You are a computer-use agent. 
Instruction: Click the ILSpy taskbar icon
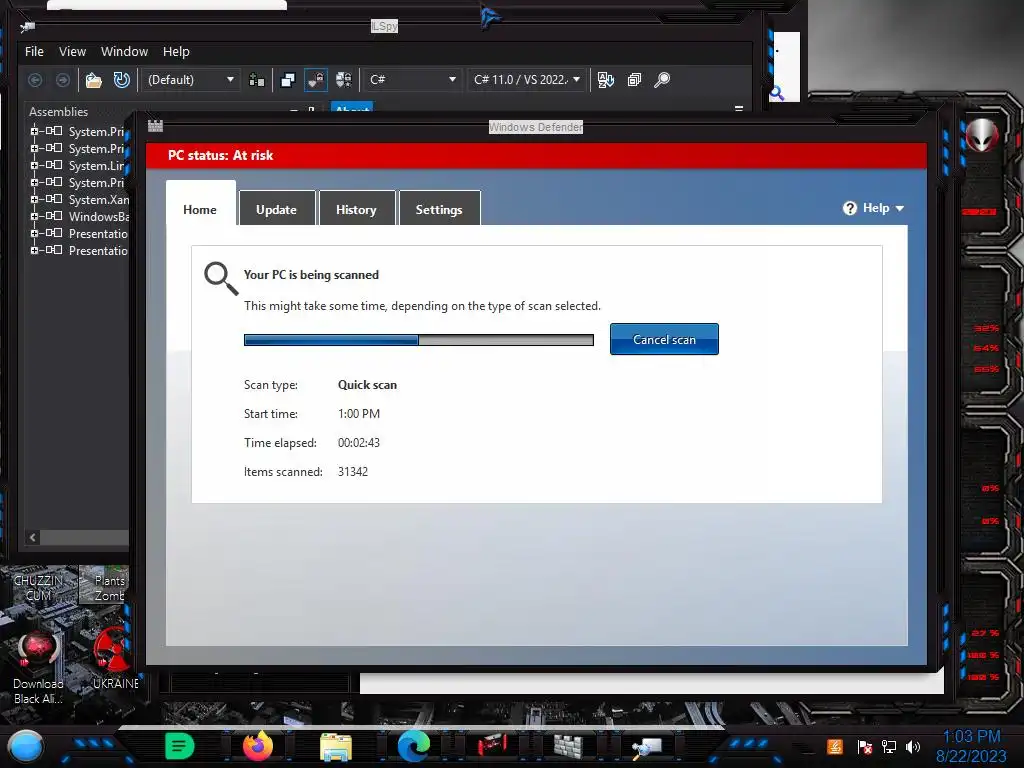[x=647, y=747]
